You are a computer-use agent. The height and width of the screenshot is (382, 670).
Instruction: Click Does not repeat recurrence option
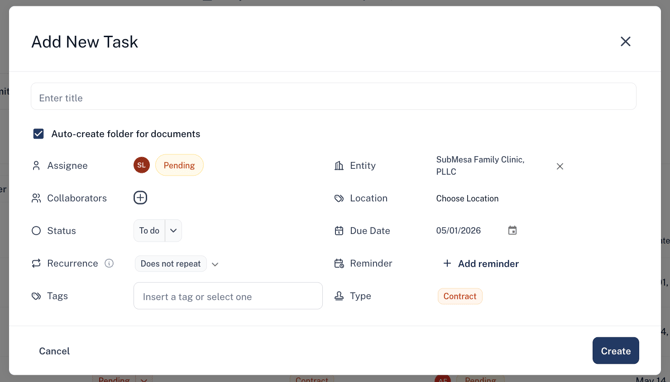tap(170, 264)
